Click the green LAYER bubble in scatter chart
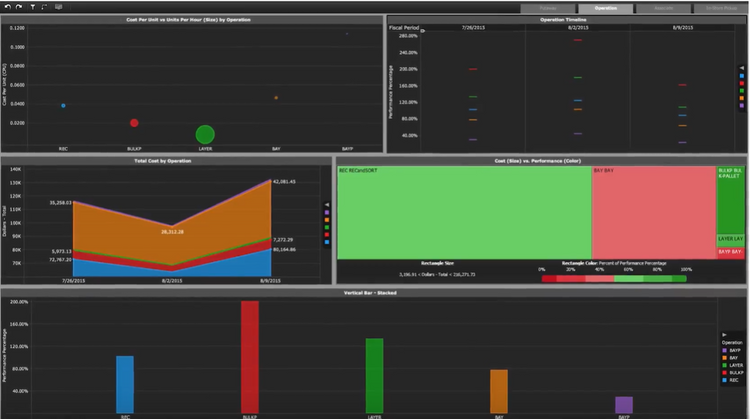The width and height of the screenshot is (750, 419). [x=205, y=134]
